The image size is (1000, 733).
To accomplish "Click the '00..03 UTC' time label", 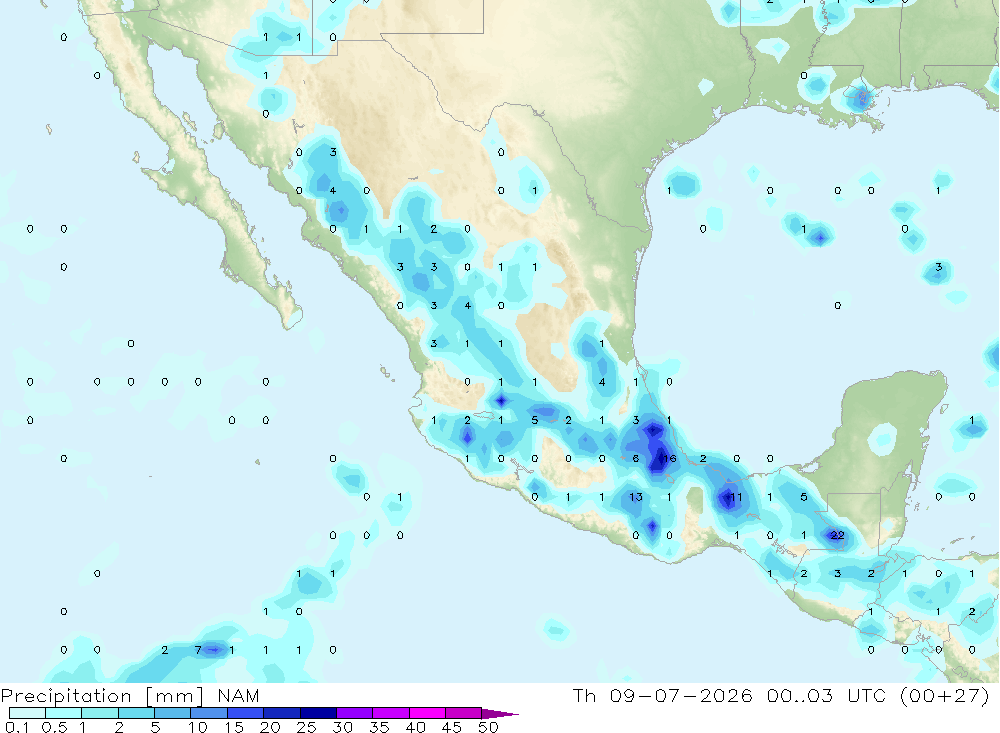I will [x=827, y=695].
